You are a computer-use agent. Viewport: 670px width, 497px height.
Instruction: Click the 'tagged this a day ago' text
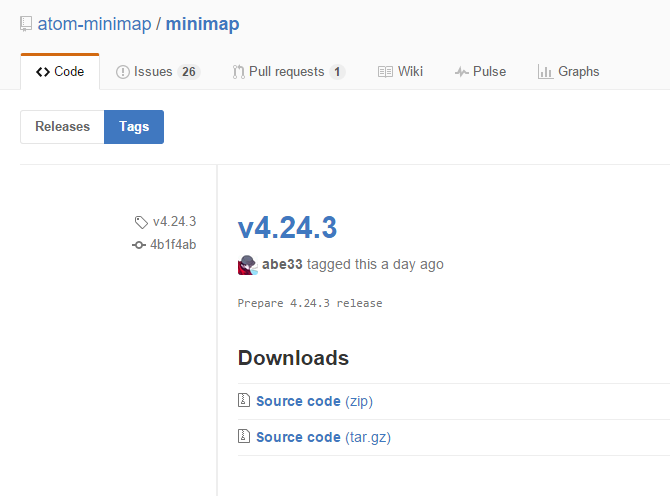point(375,265)
